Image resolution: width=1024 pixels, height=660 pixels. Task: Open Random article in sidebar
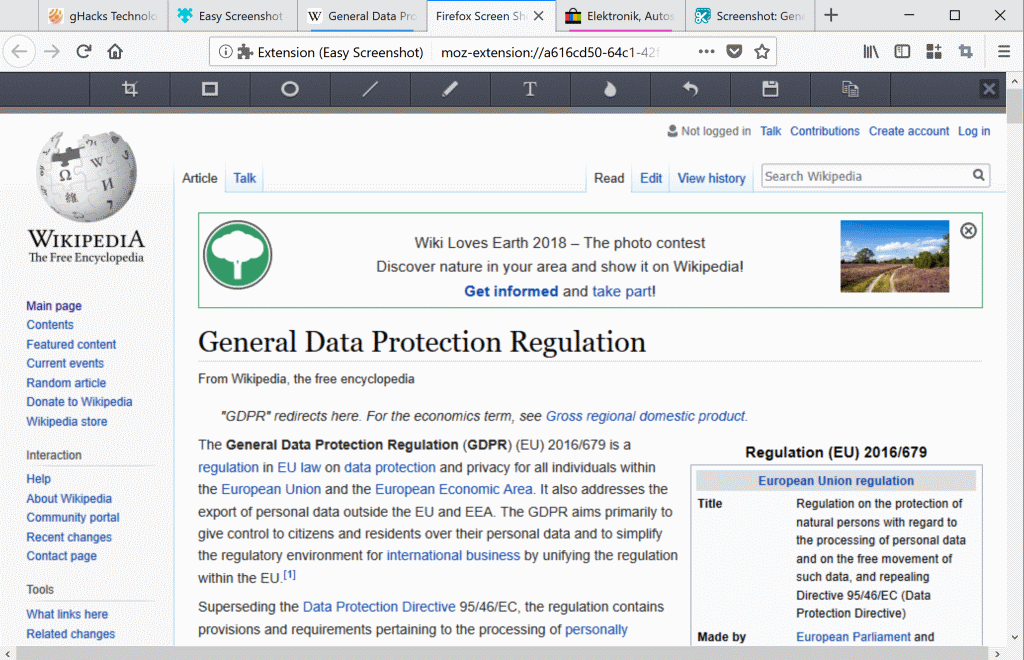[66, 383]
